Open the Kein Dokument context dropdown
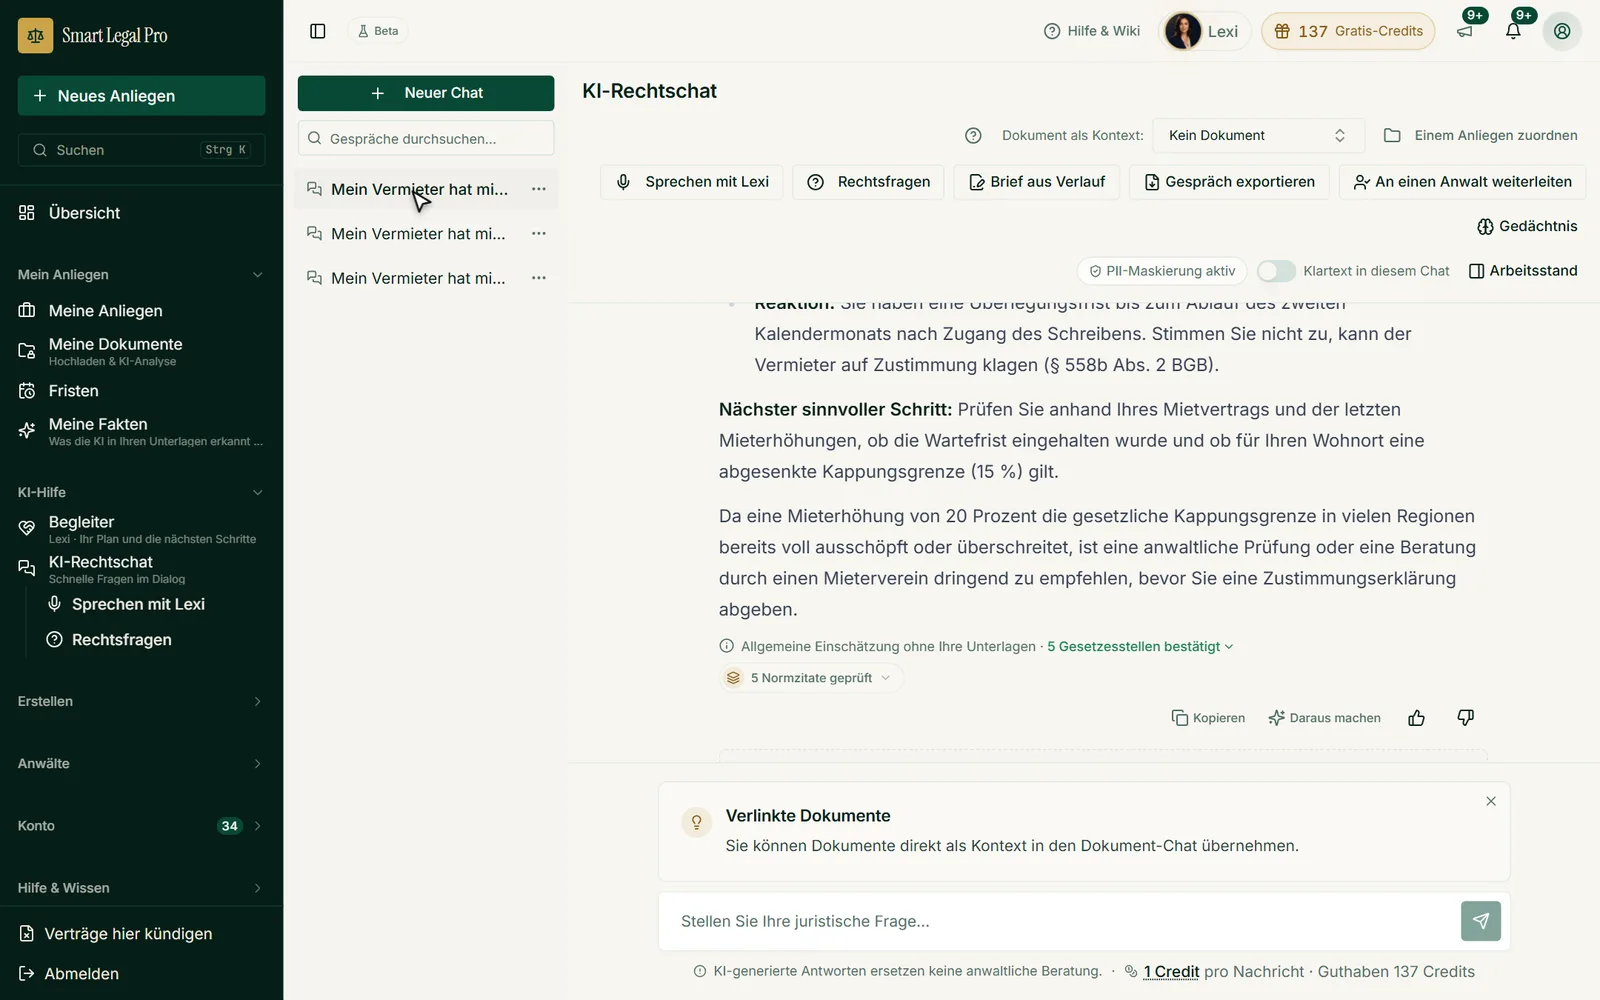The height and width of the screenshot is (1000, 1600). (x=1257, y=135)
